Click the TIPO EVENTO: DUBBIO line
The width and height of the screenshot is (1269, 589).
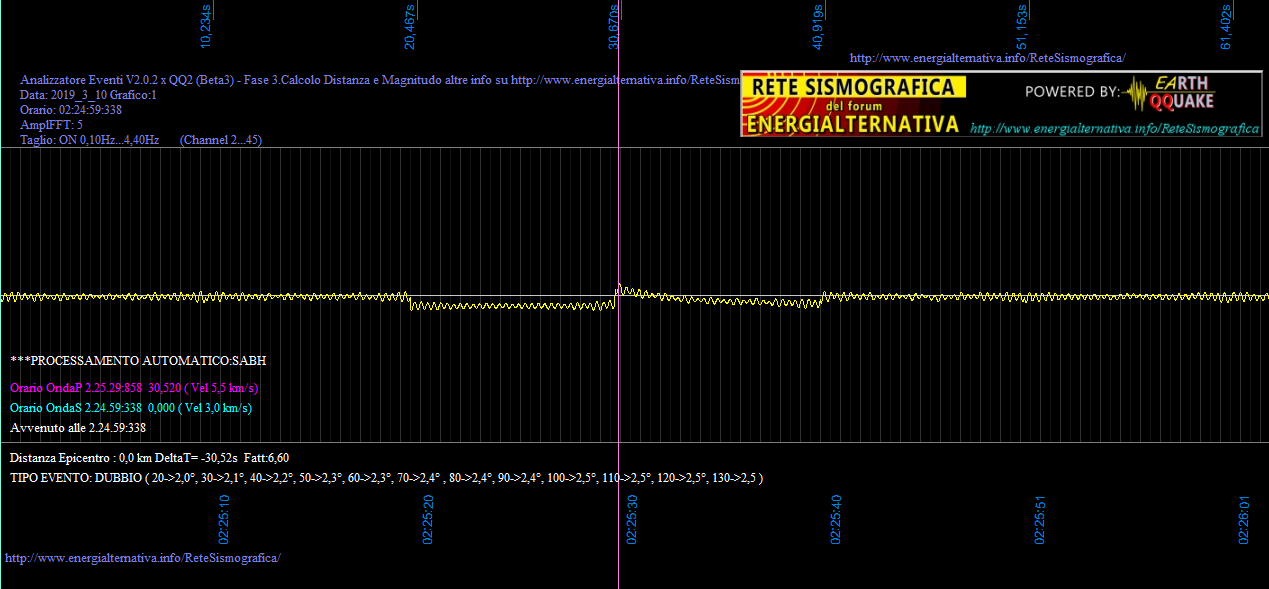(387, 478)
